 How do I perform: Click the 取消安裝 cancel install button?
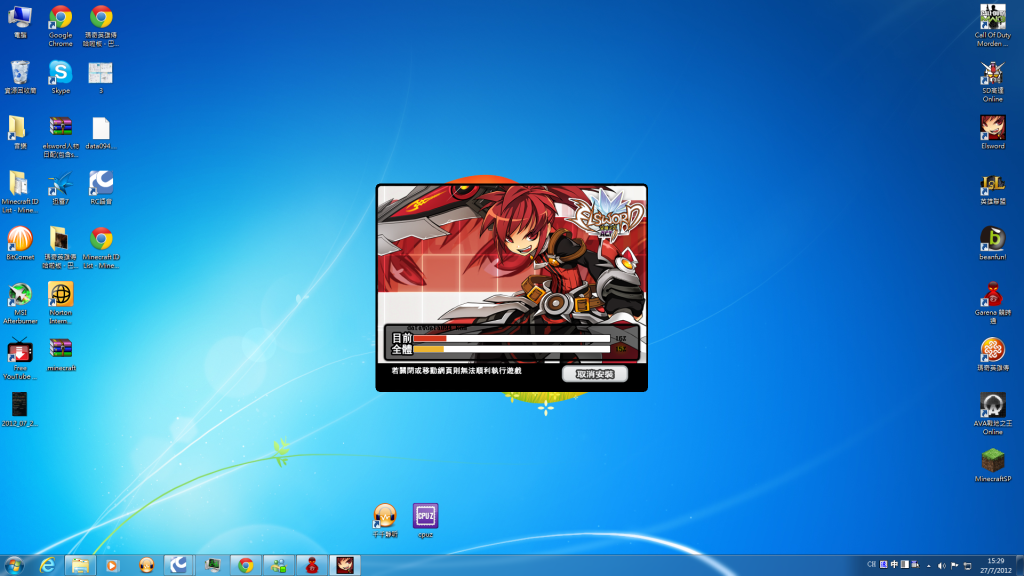(594, 374)
